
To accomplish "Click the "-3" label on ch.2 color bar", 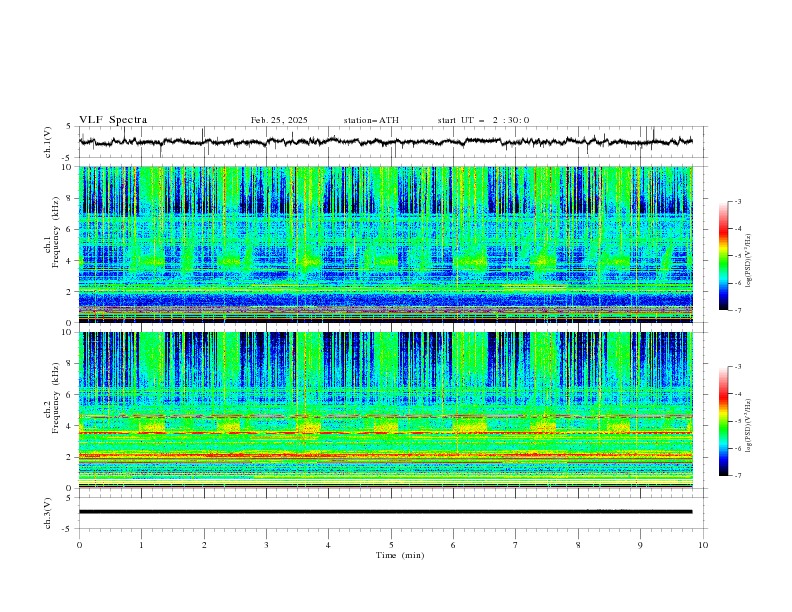I will 738,367.
